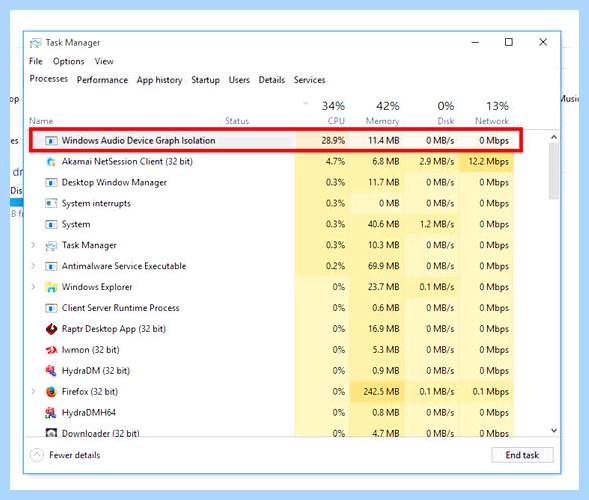Expand the Antimalware Service Executable group
This screenshot has height=500, width=589.
point(33,266)
